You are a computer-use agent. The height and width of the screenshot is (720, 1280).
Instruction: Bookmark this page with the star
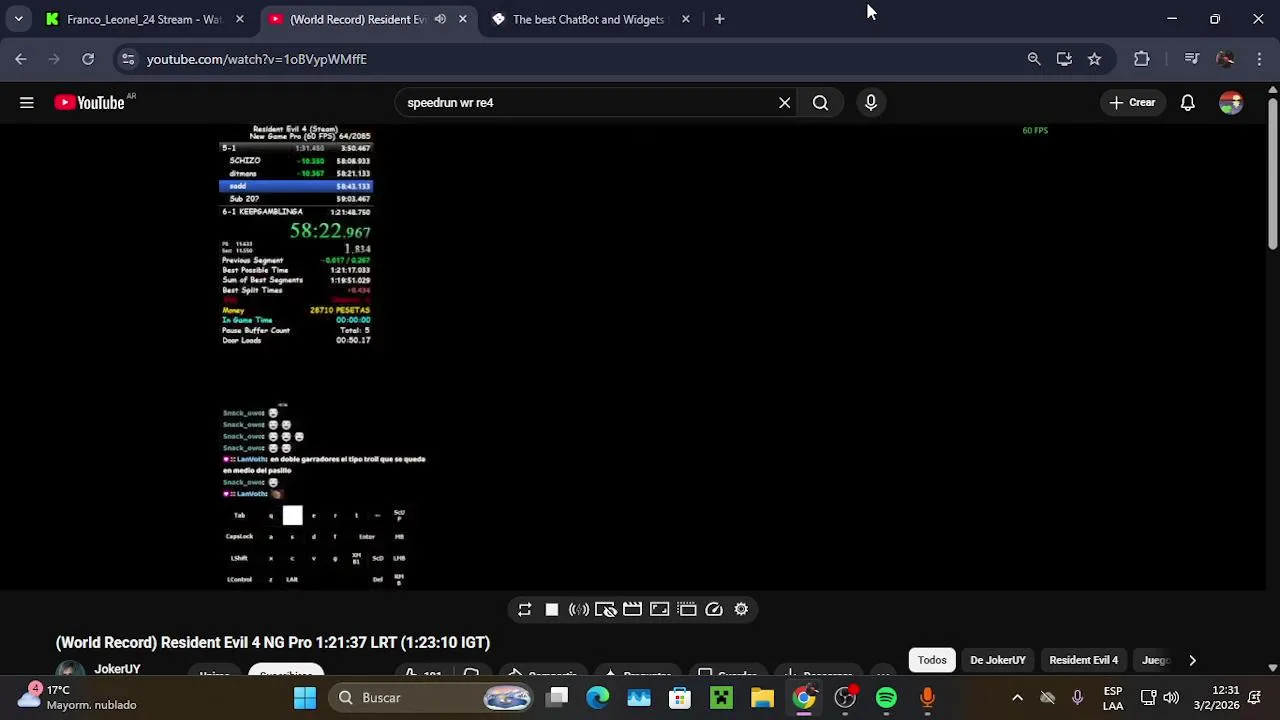coord(1094,59)
